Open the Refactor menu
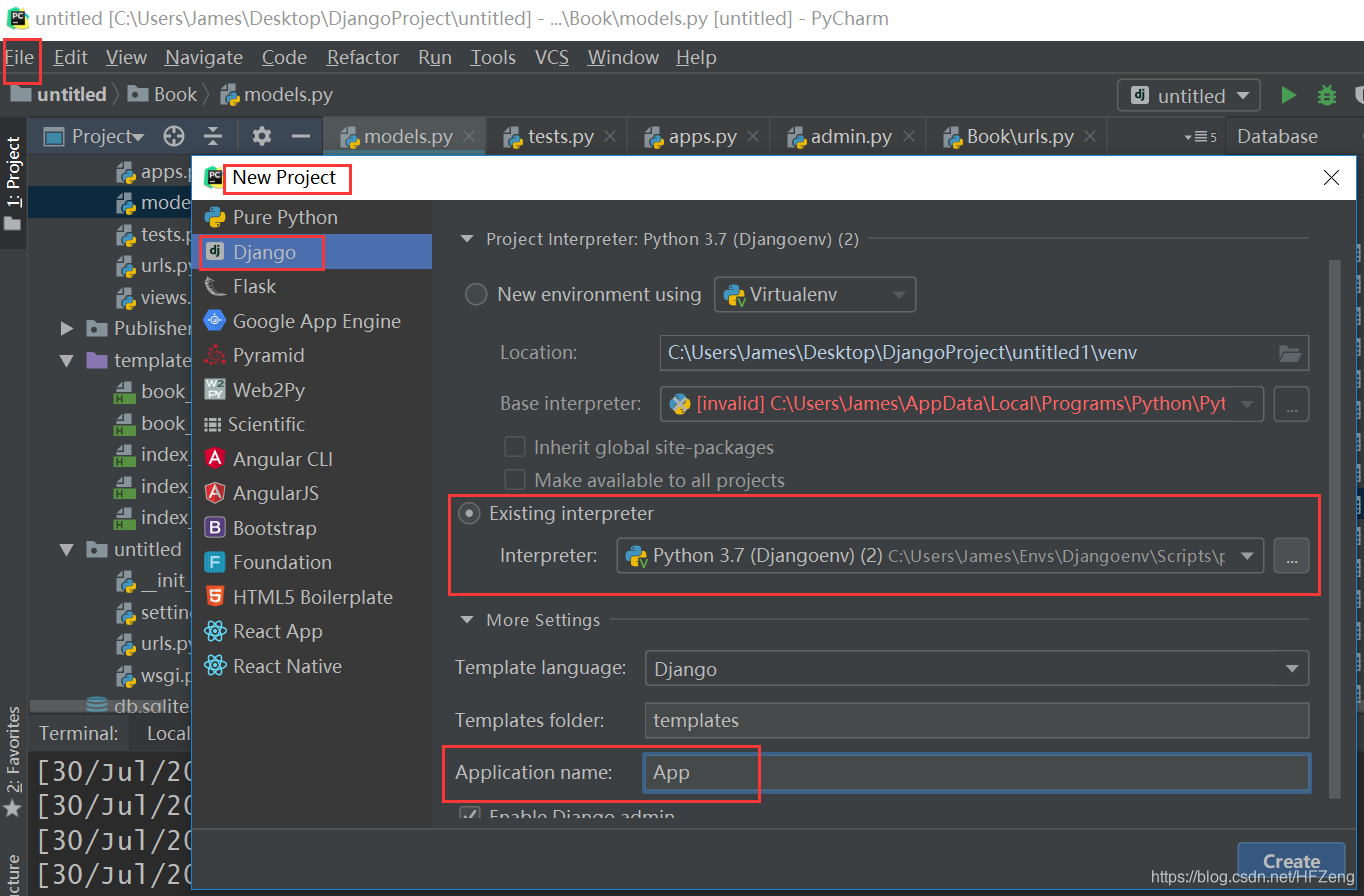Viewport: 1364px width, 896px height. pyautogui.click(x=363, y=57)
